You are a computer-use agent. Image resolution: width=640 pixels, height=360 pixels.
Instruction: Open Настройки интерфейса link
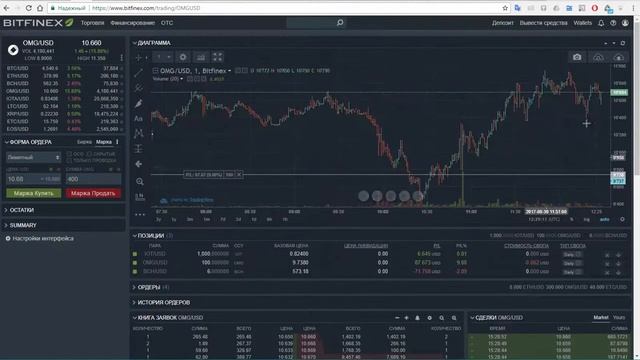click(43, 239)
